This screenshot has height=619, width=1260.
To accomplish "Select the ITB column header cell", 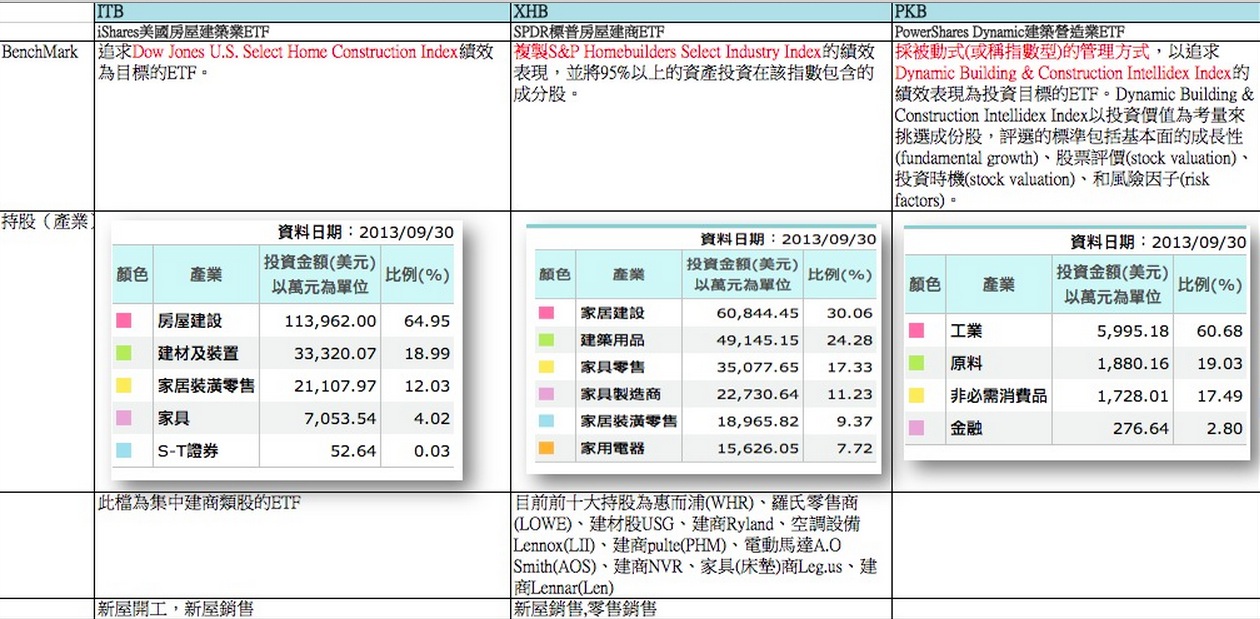I will click(302, 13).
